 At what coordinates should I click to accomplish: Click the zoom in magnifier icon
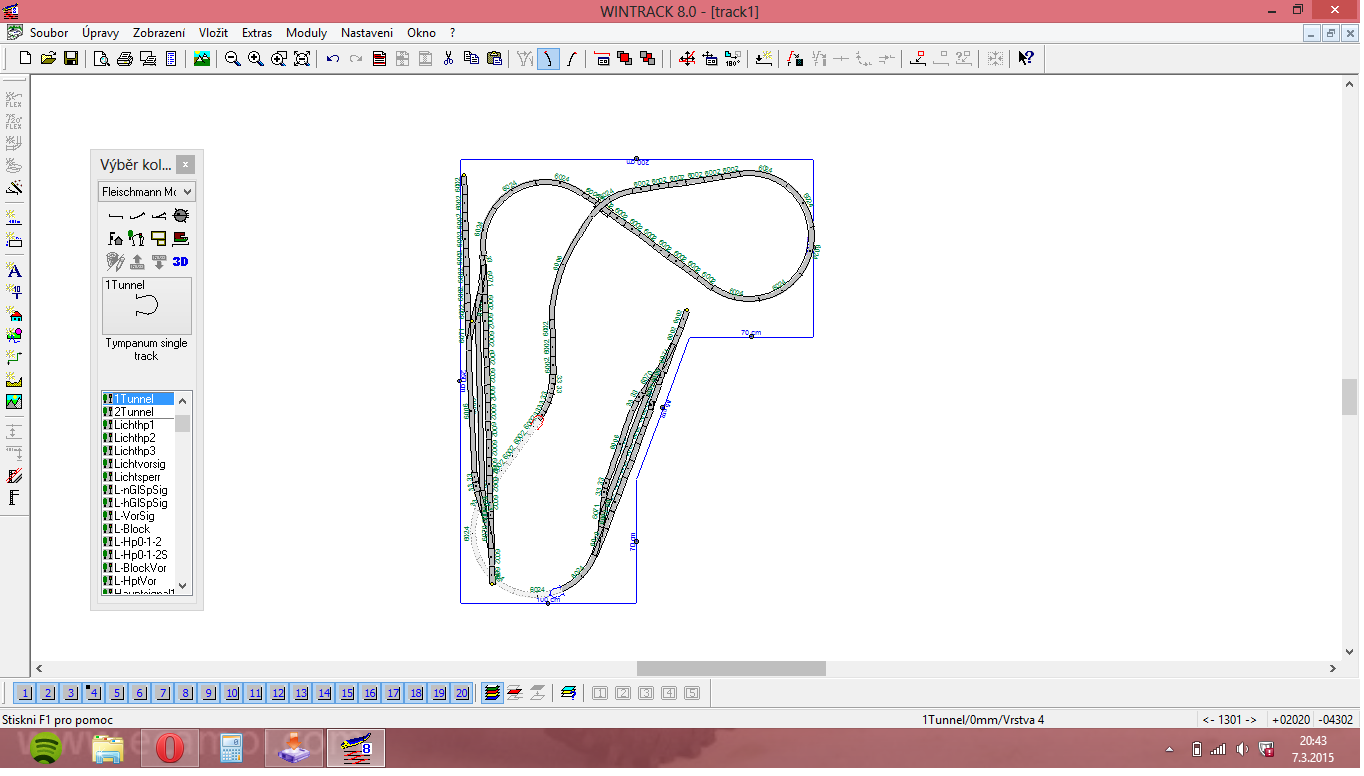click(x=256, y=59)
